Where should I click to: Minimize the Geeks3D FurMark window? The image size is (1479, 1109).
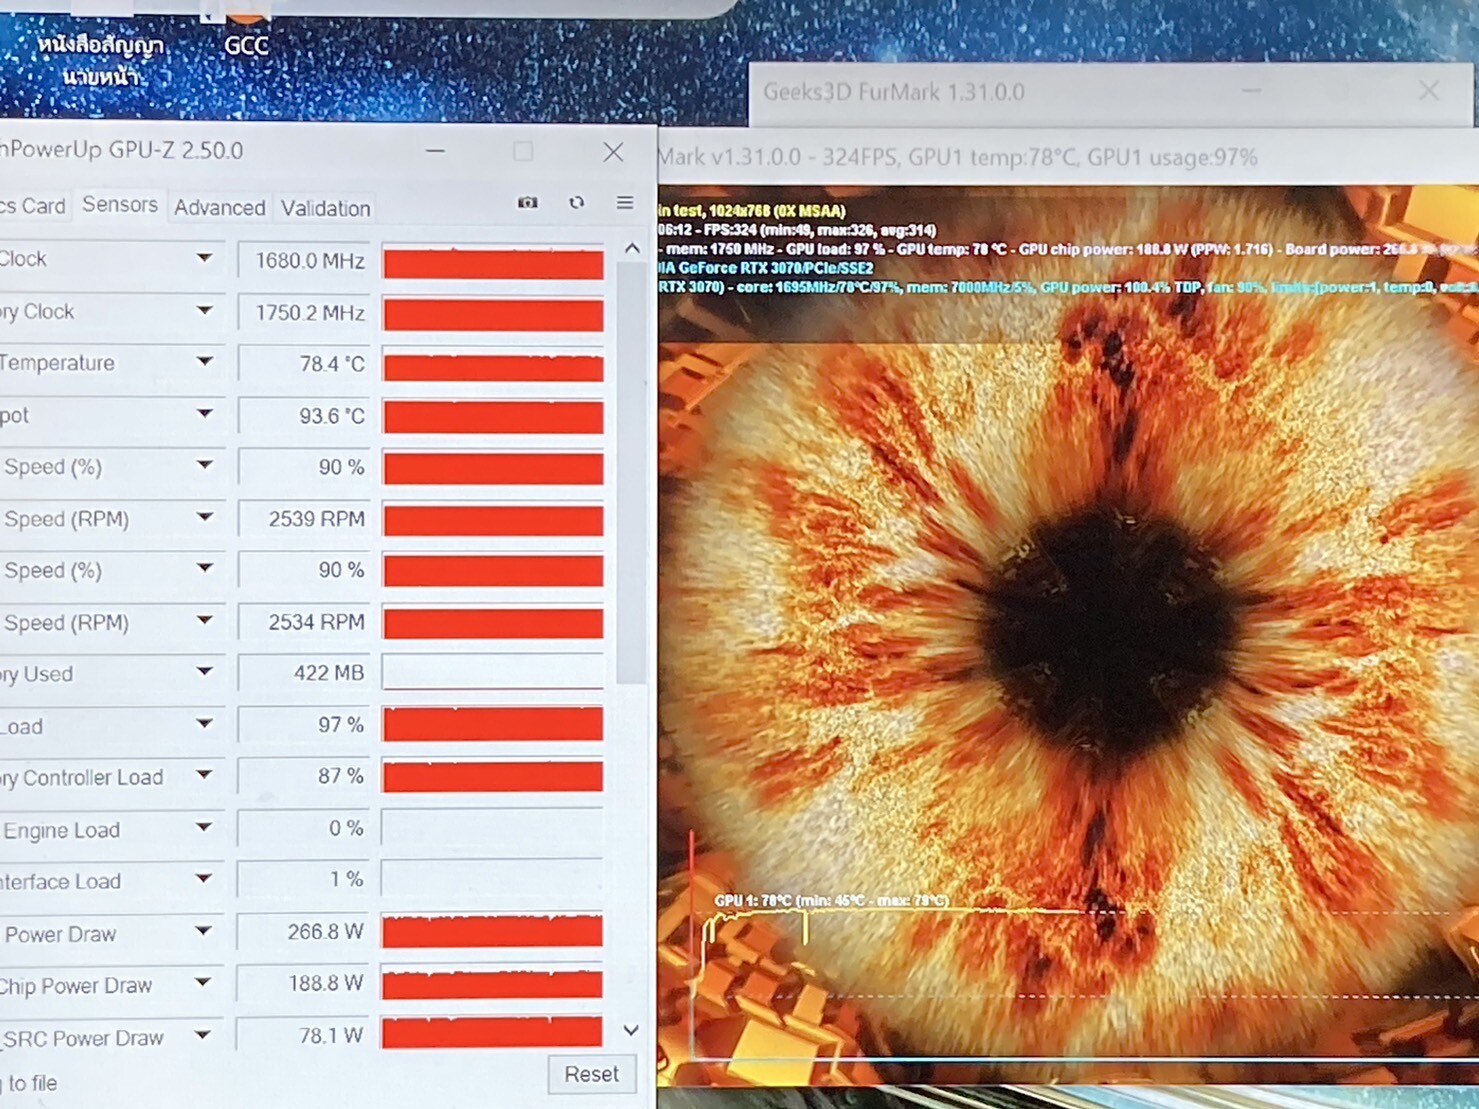(1251, 91)
